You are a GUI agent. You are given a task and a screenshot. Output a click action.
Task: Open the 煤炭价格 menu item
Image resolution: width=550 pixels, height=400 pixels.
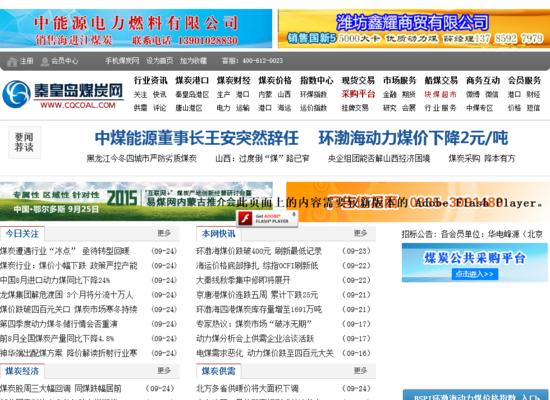[x=275, y=80]
